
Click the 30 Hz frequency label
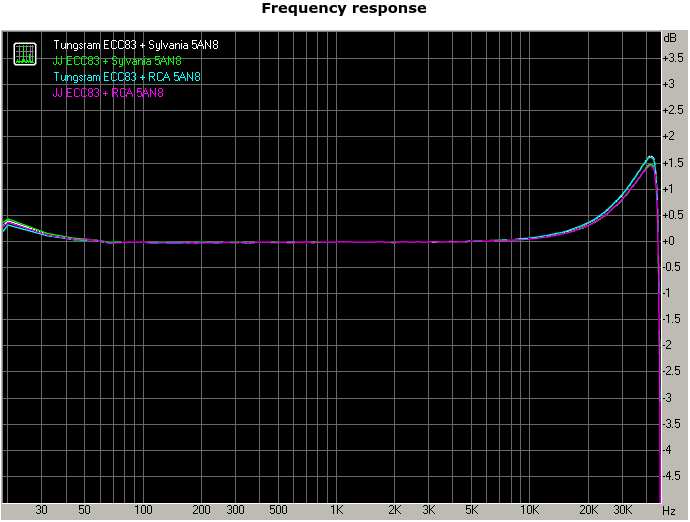click(41, 510)
